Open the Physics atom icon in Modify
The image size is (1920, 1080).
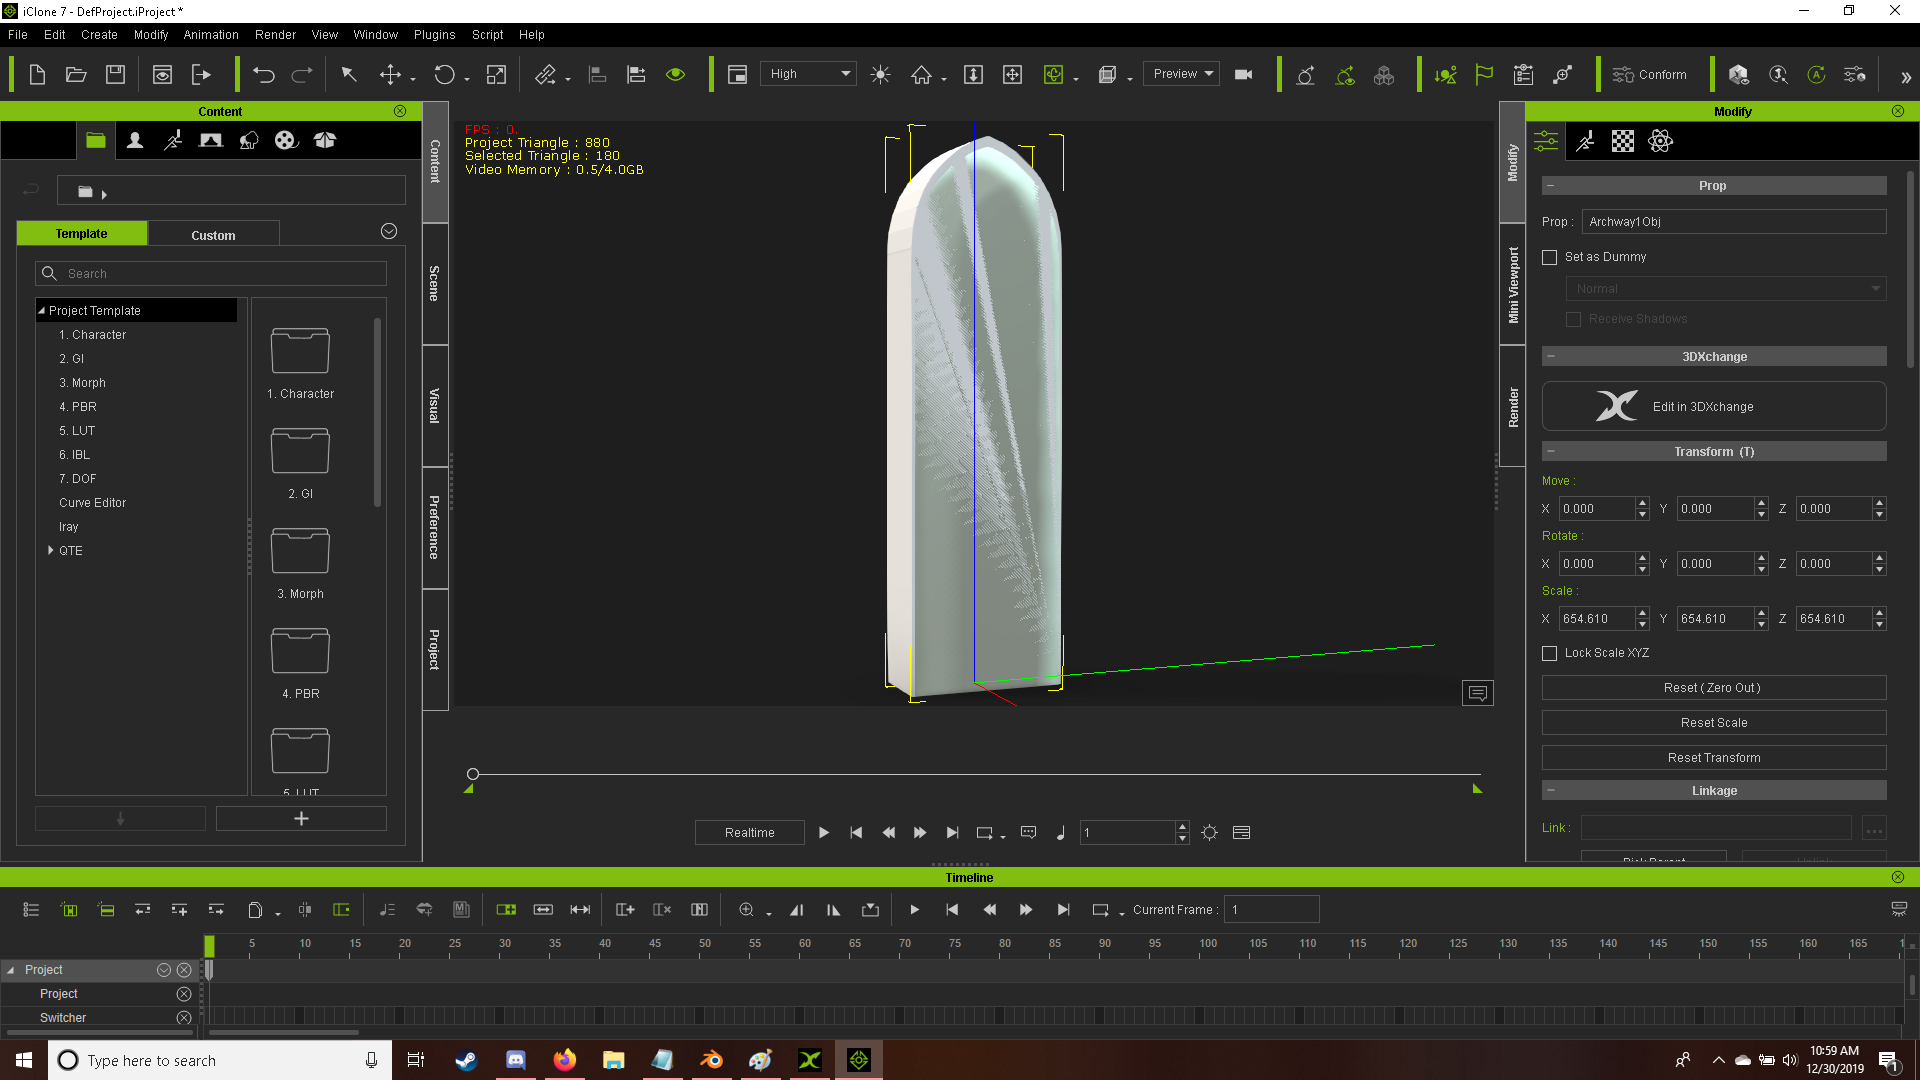[1661, 141]
